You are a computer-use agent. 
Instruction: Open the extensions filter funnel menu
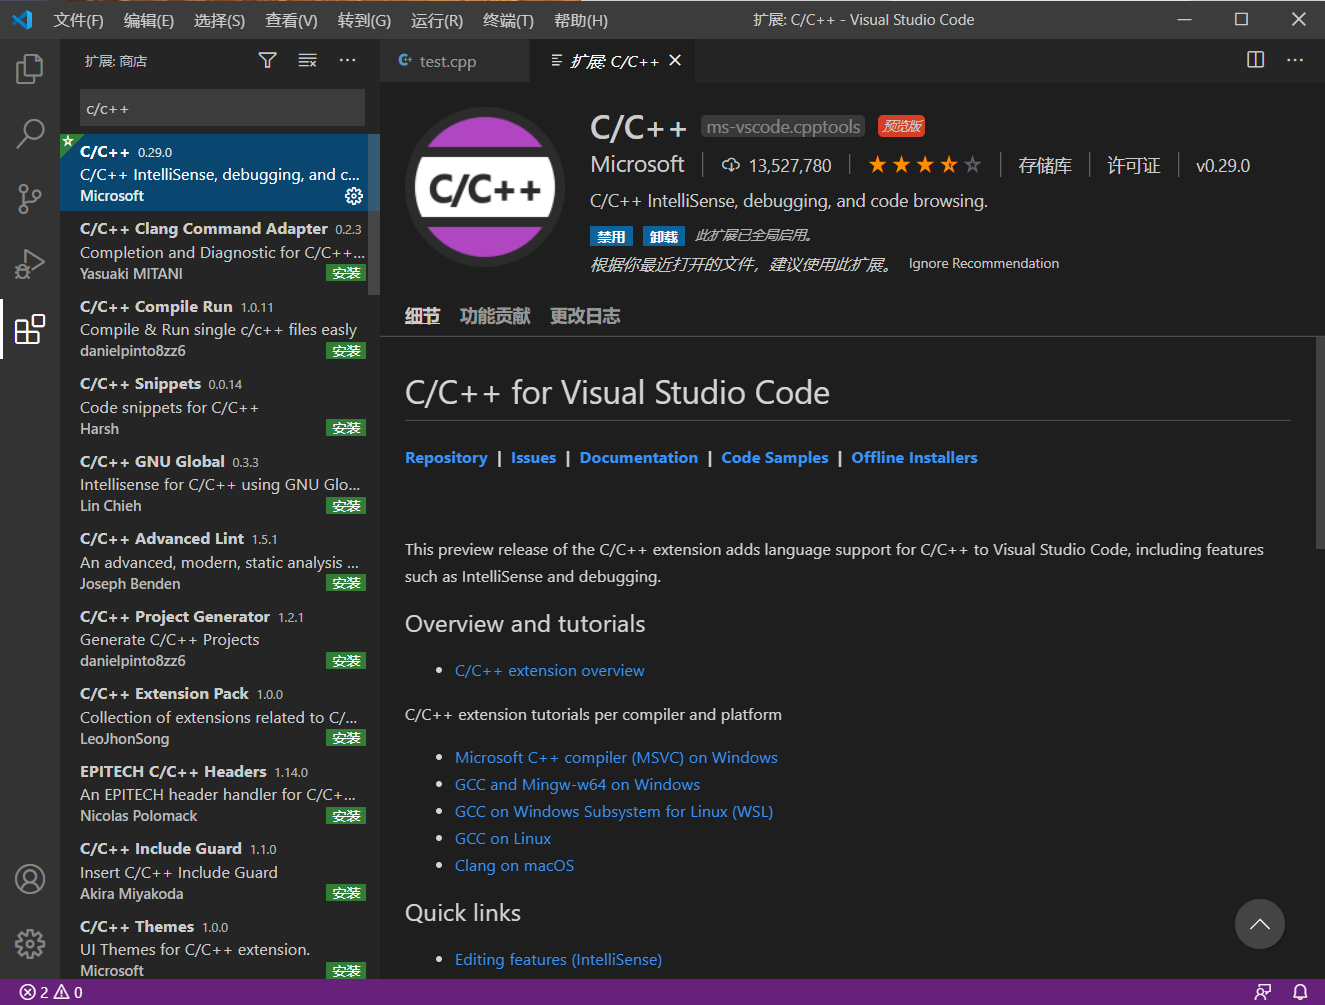[x=267, y=60]
